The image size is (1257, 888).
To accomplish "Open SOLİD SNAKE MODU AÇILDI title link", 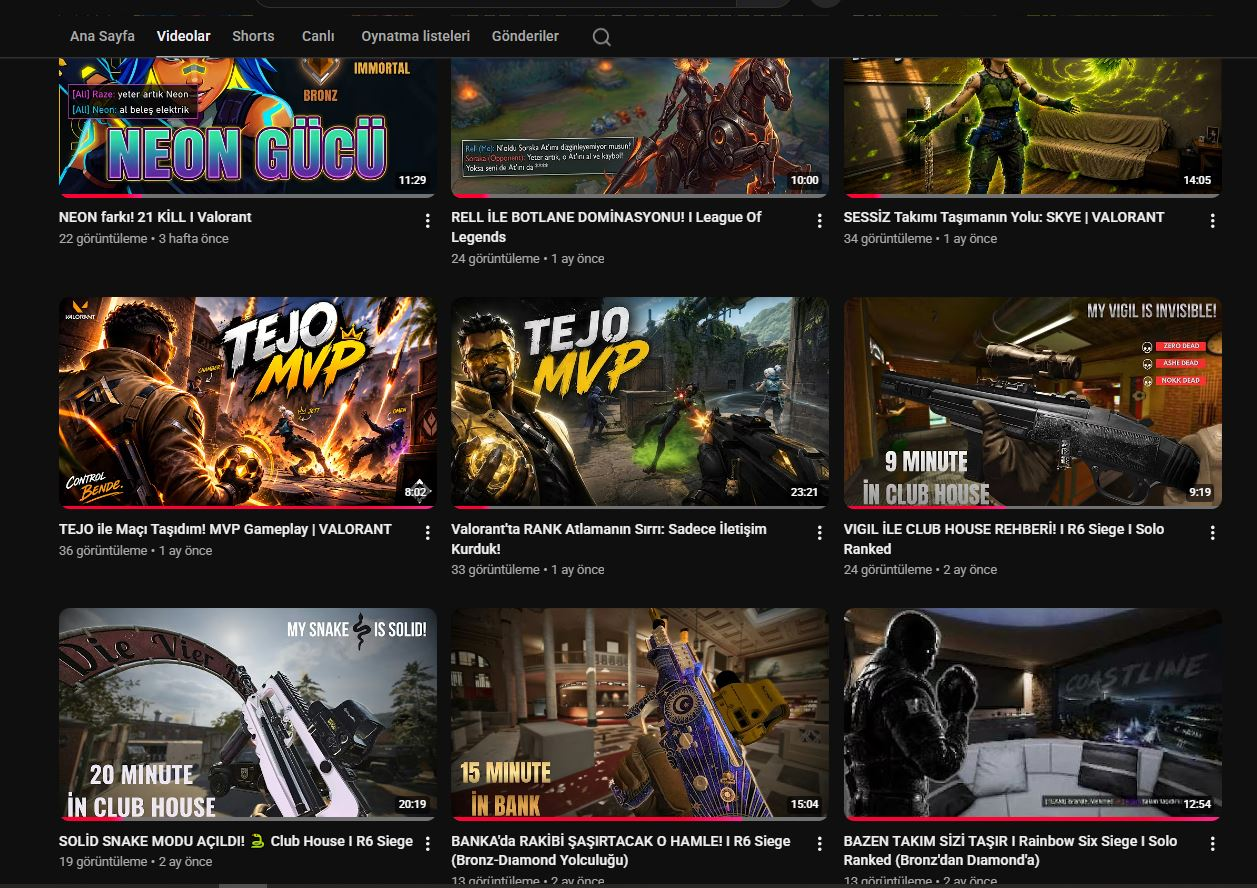I will coord(235,841).
